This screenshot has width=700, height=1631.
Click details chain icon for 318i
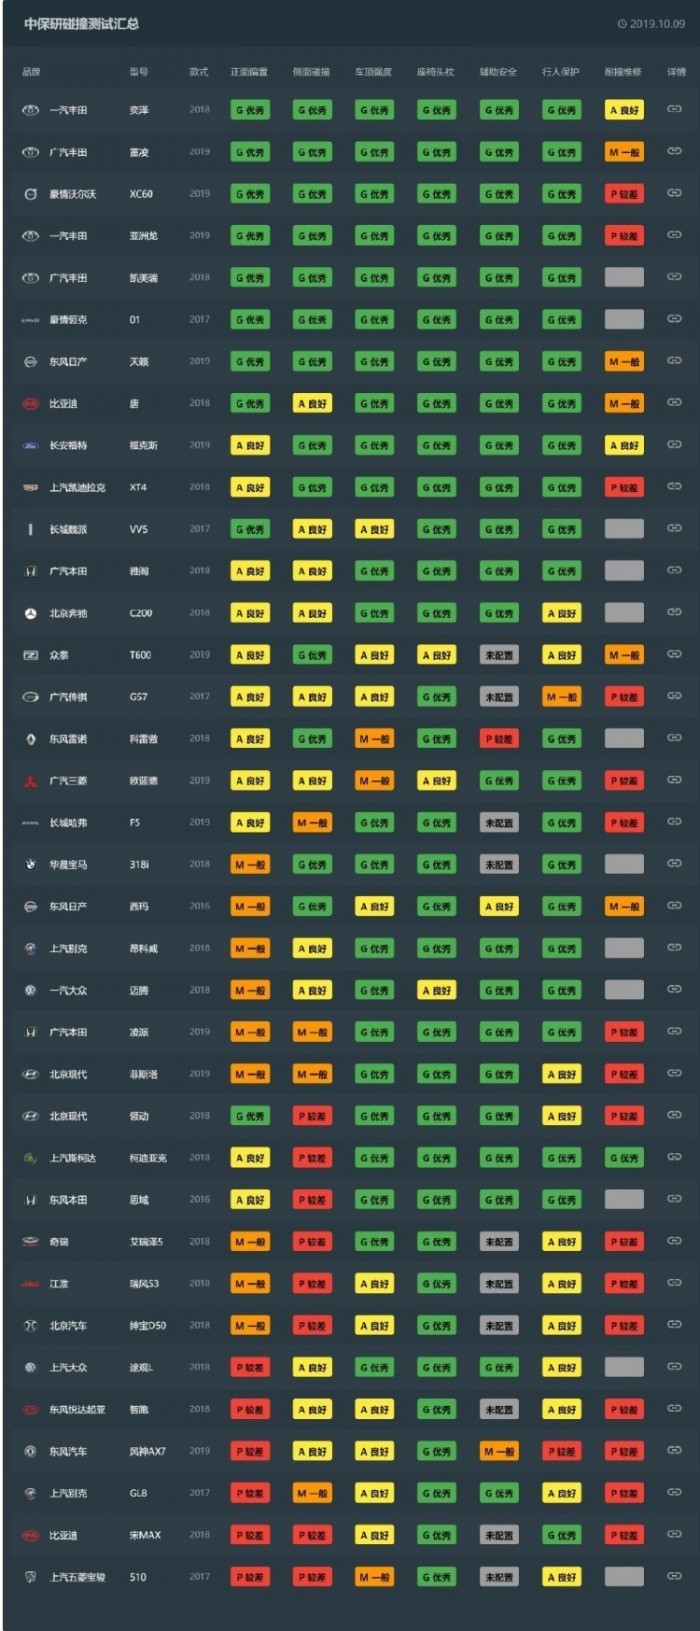click(674, 863)
